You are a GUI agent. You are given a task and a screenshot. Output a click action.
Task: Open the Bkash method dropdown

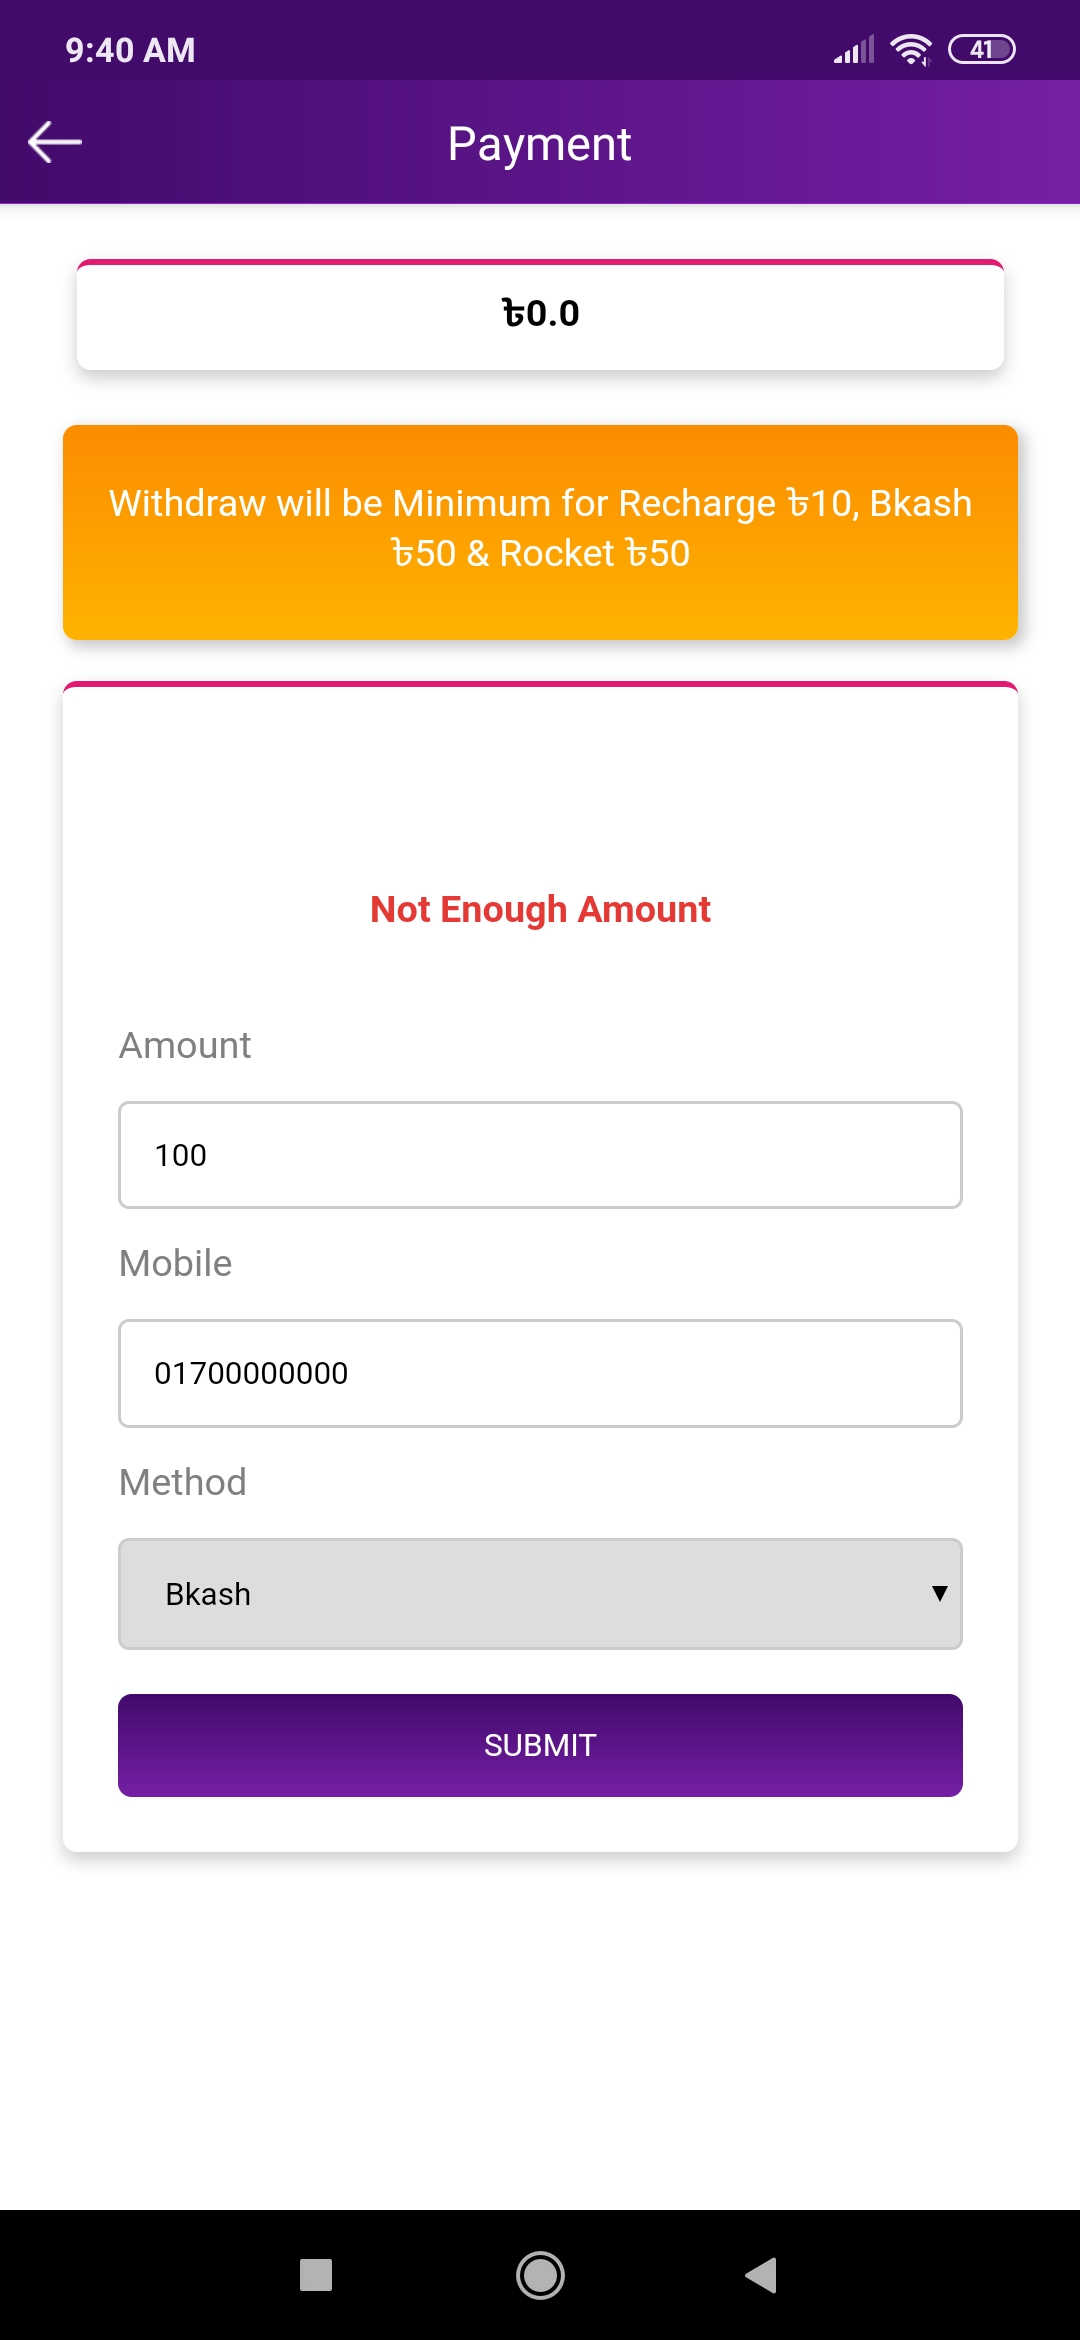[540, 1593]
